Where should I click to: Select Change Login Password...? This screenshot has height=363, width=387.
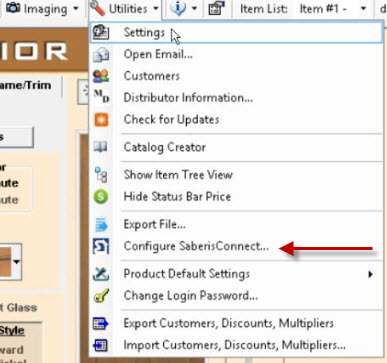coord(236,296)
